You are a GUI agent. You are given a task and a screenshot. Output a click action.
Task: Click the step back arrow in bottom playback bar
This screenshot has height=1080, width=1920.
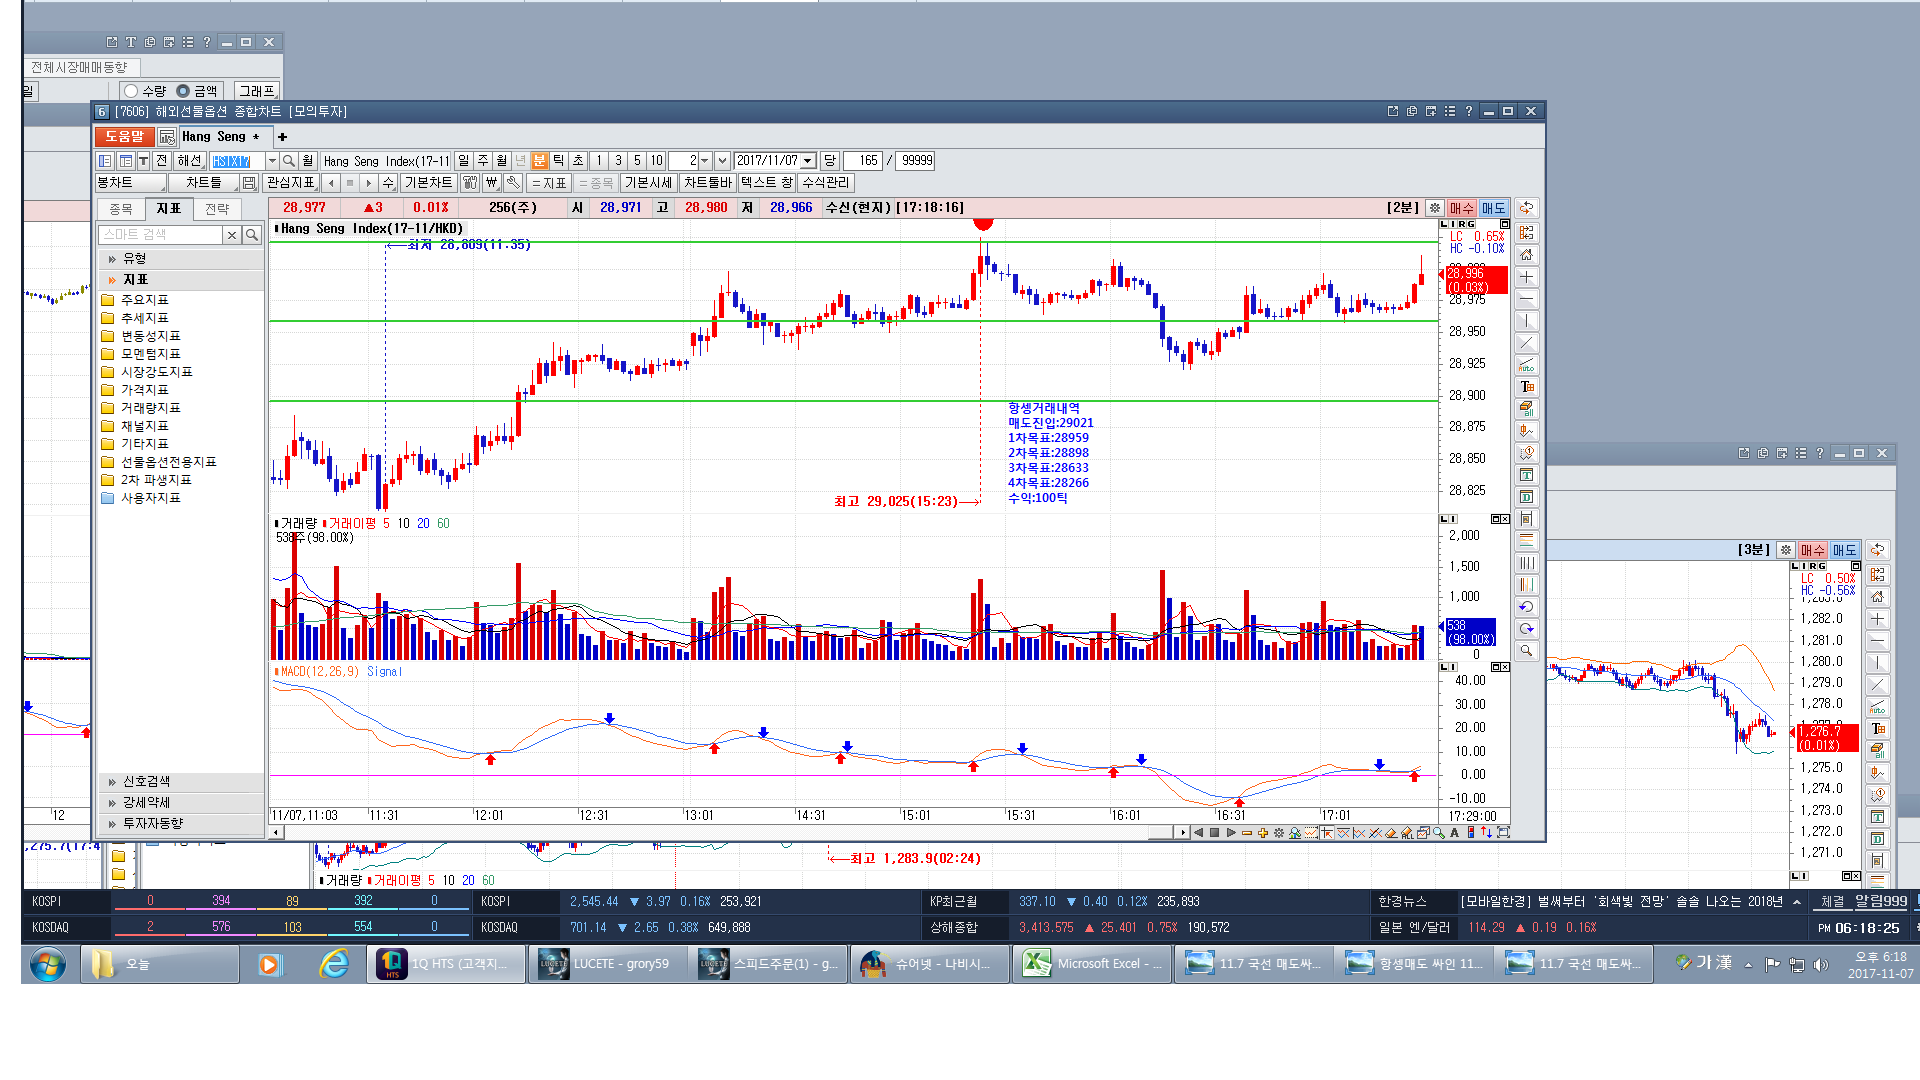coord(1198,833)
